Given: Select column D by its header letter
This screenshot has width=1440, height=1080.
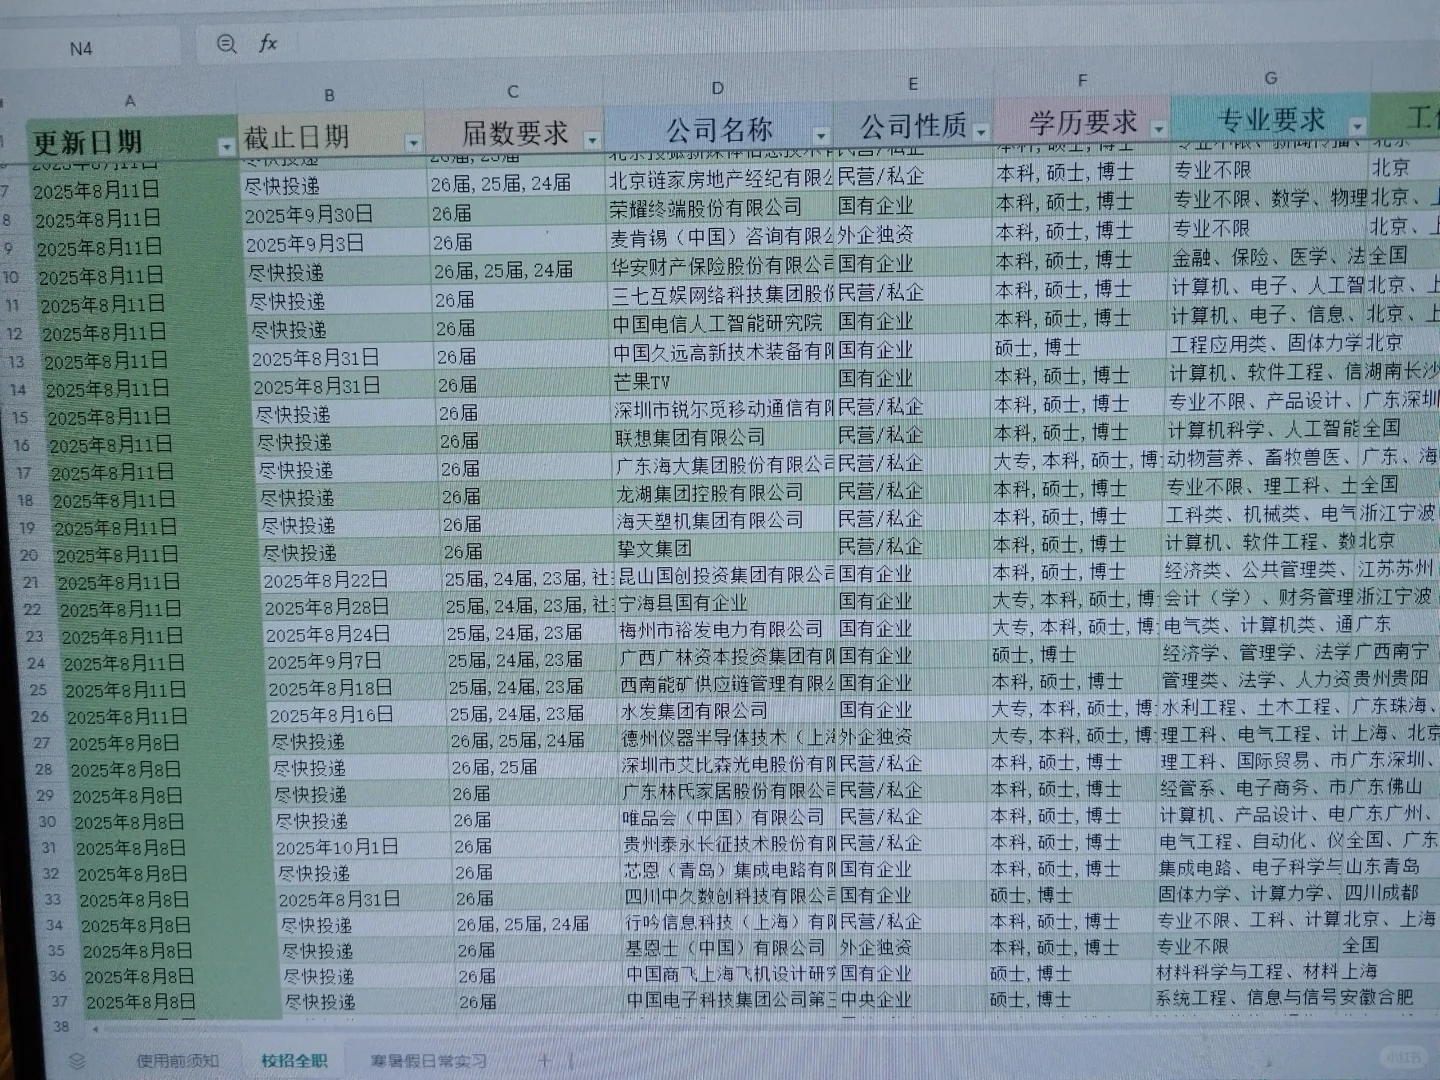Looking at the screenshot, I should tap(717, 88).
